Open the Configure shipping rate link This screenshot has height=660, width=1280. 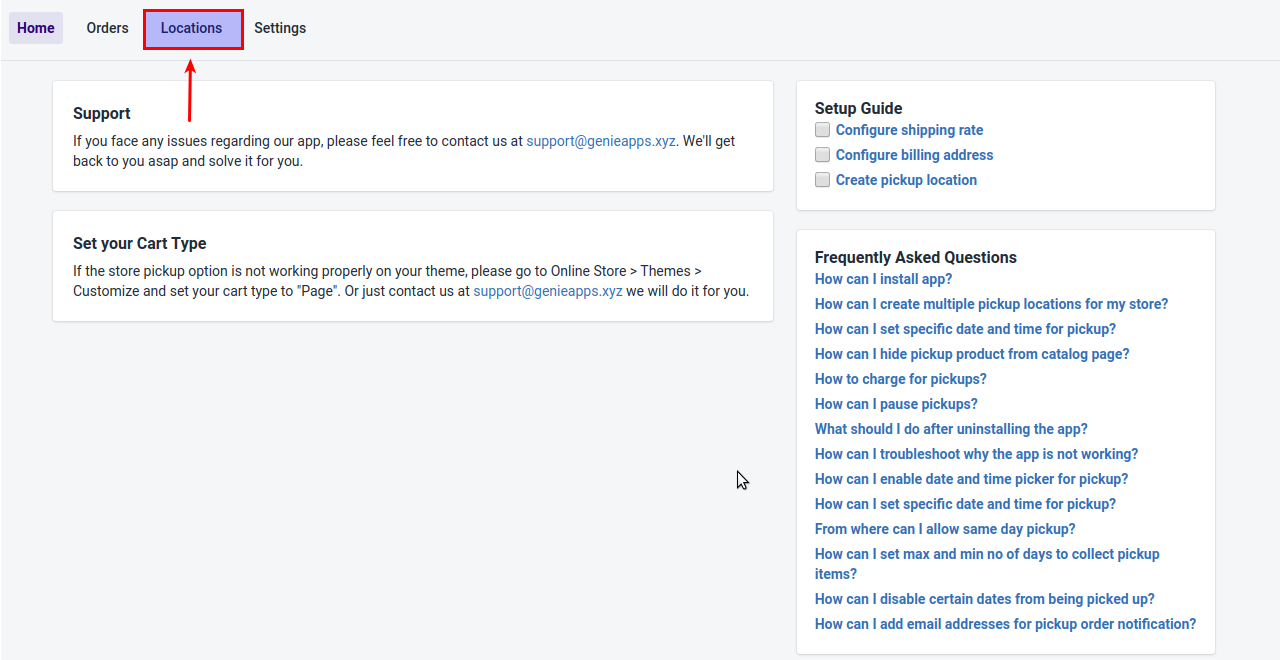(909, 130)
